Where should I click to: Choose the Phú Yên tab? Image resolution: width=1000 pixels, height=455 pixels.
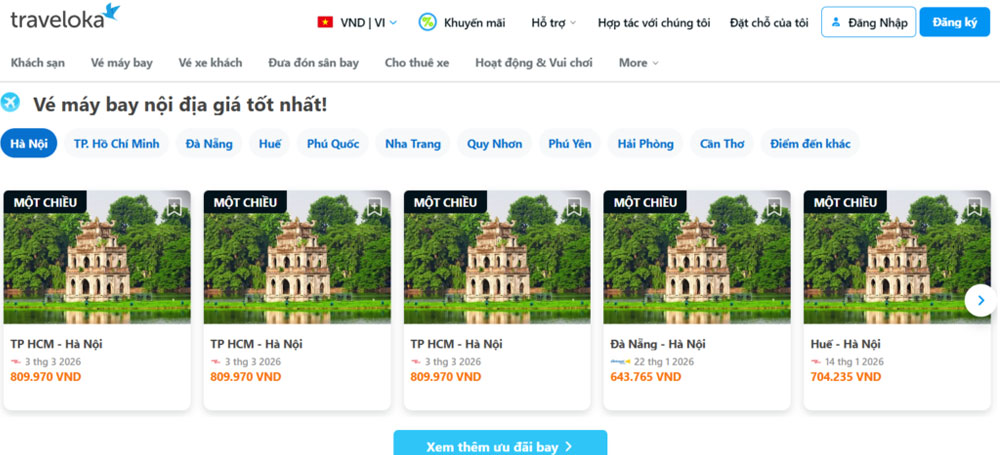click(570, 143)
